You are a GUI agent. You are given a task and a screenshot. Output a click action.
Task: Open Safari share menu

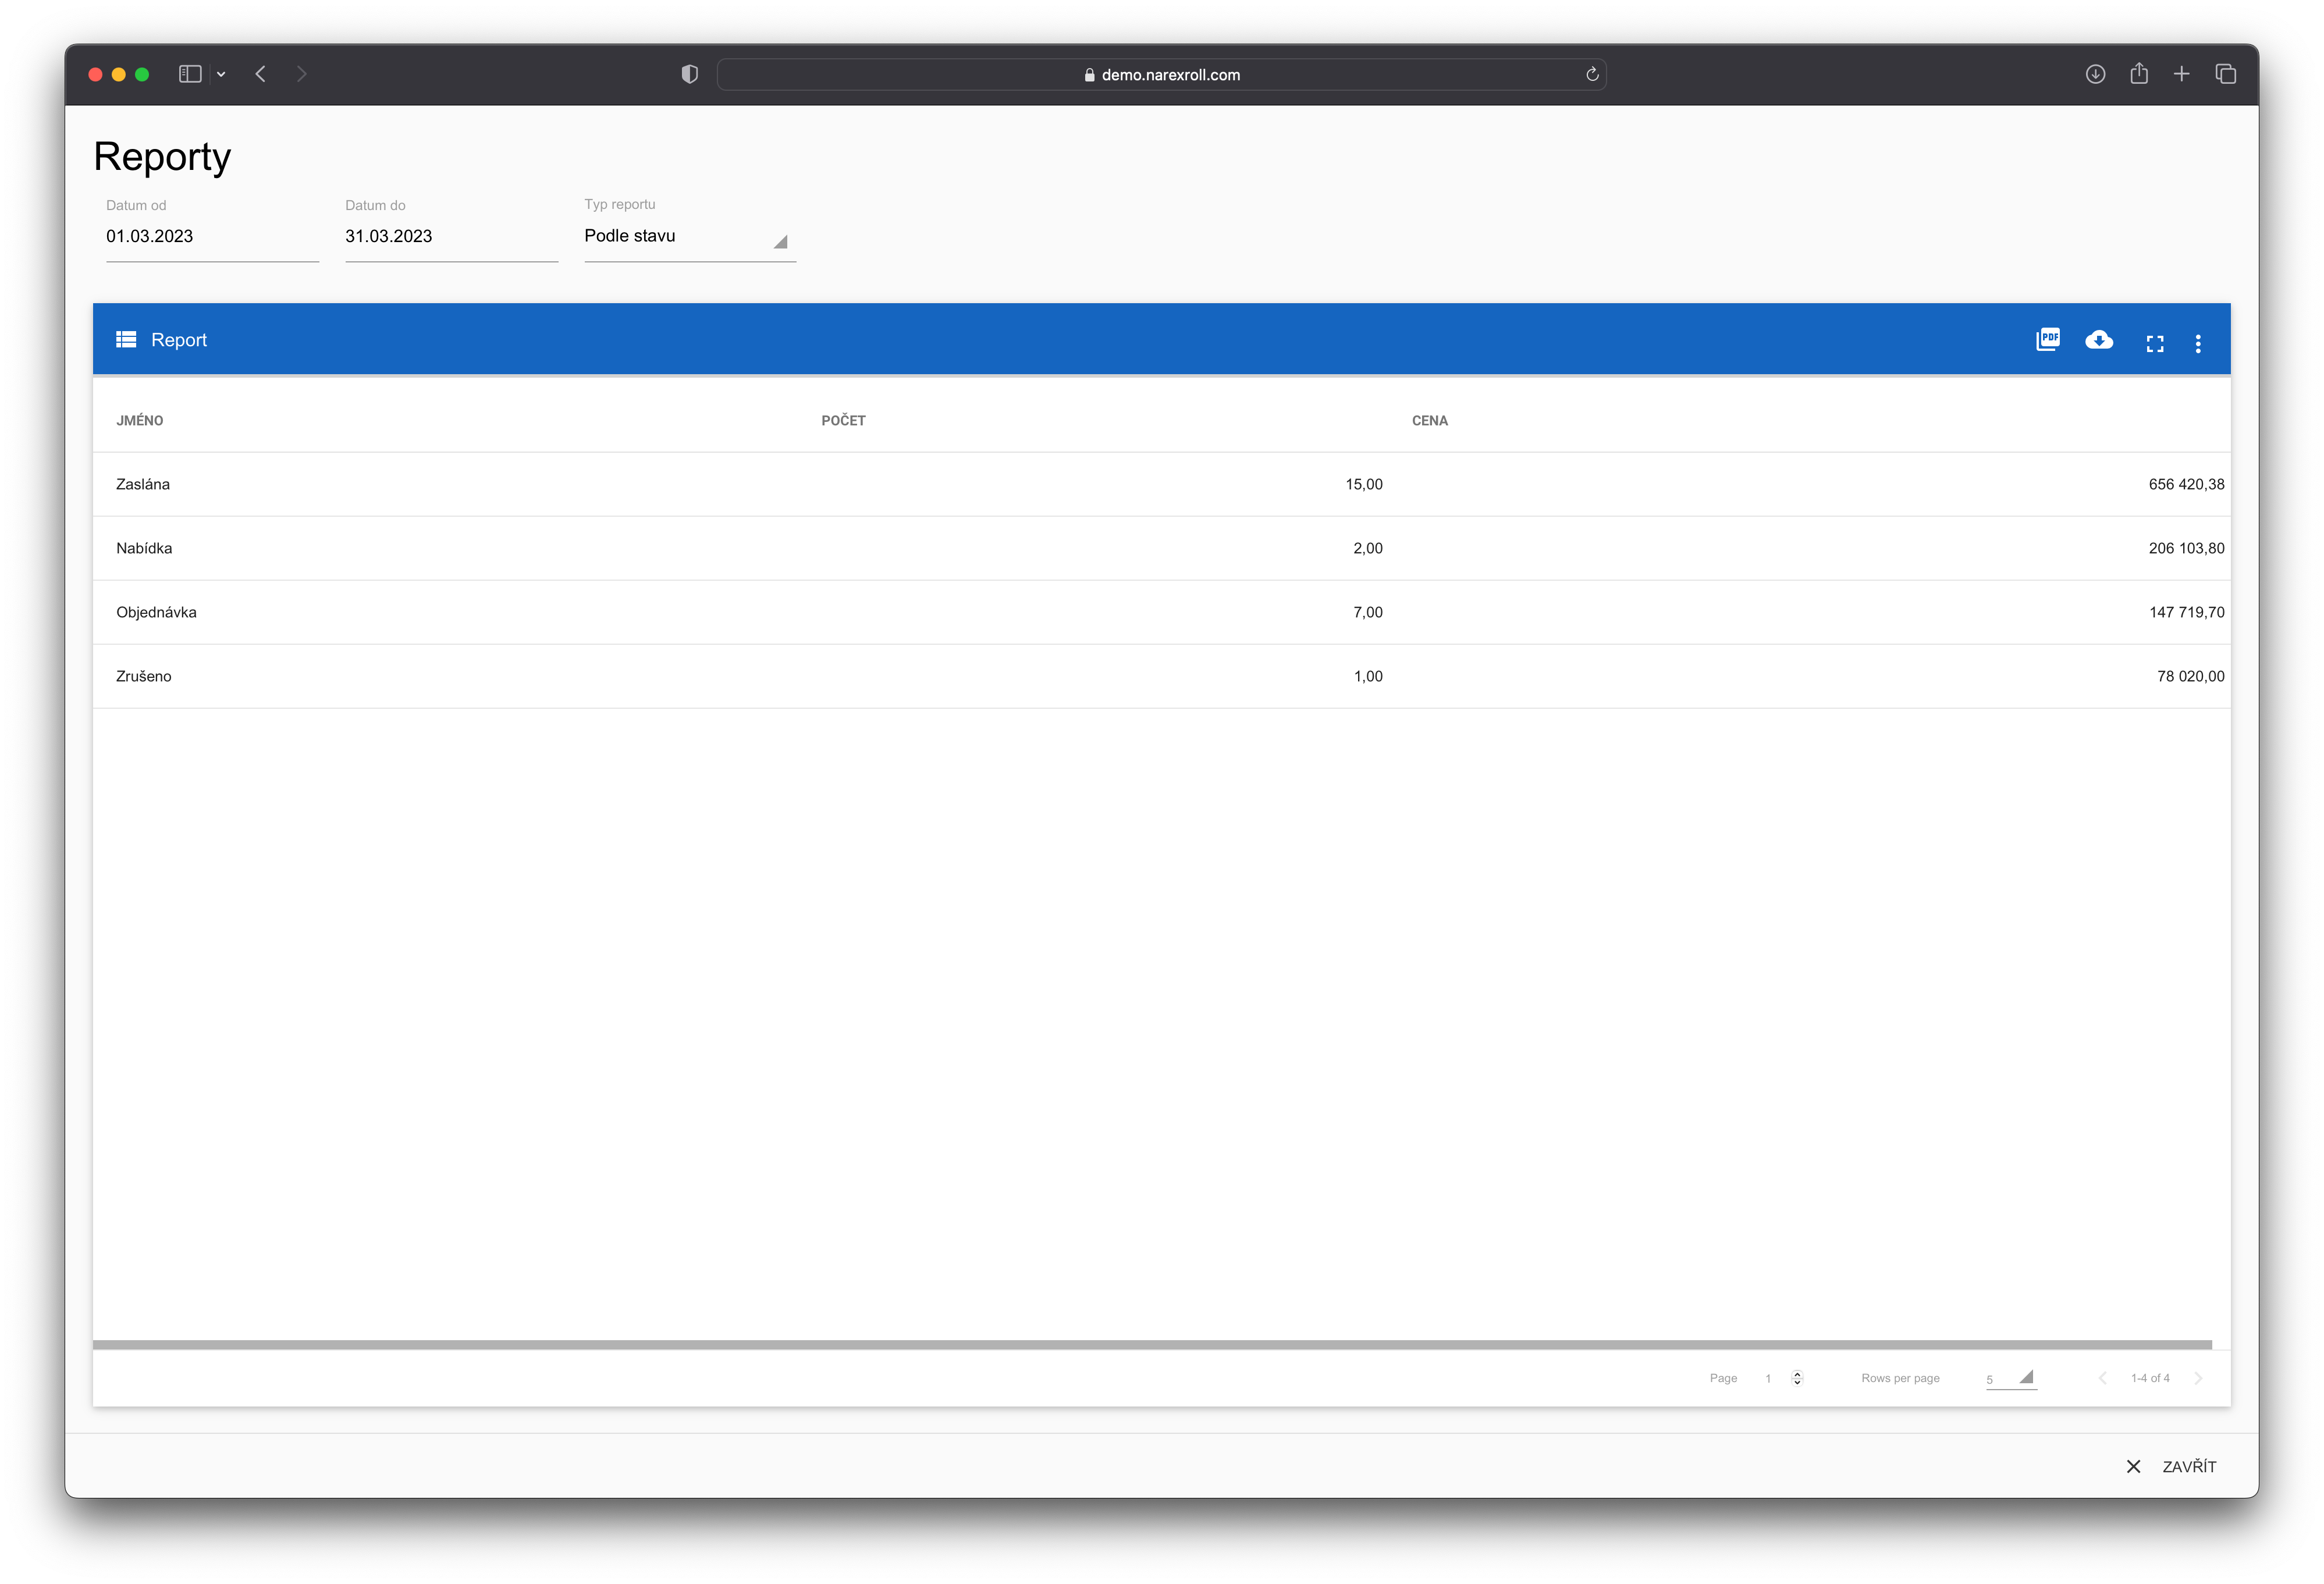click(2139, 73)
